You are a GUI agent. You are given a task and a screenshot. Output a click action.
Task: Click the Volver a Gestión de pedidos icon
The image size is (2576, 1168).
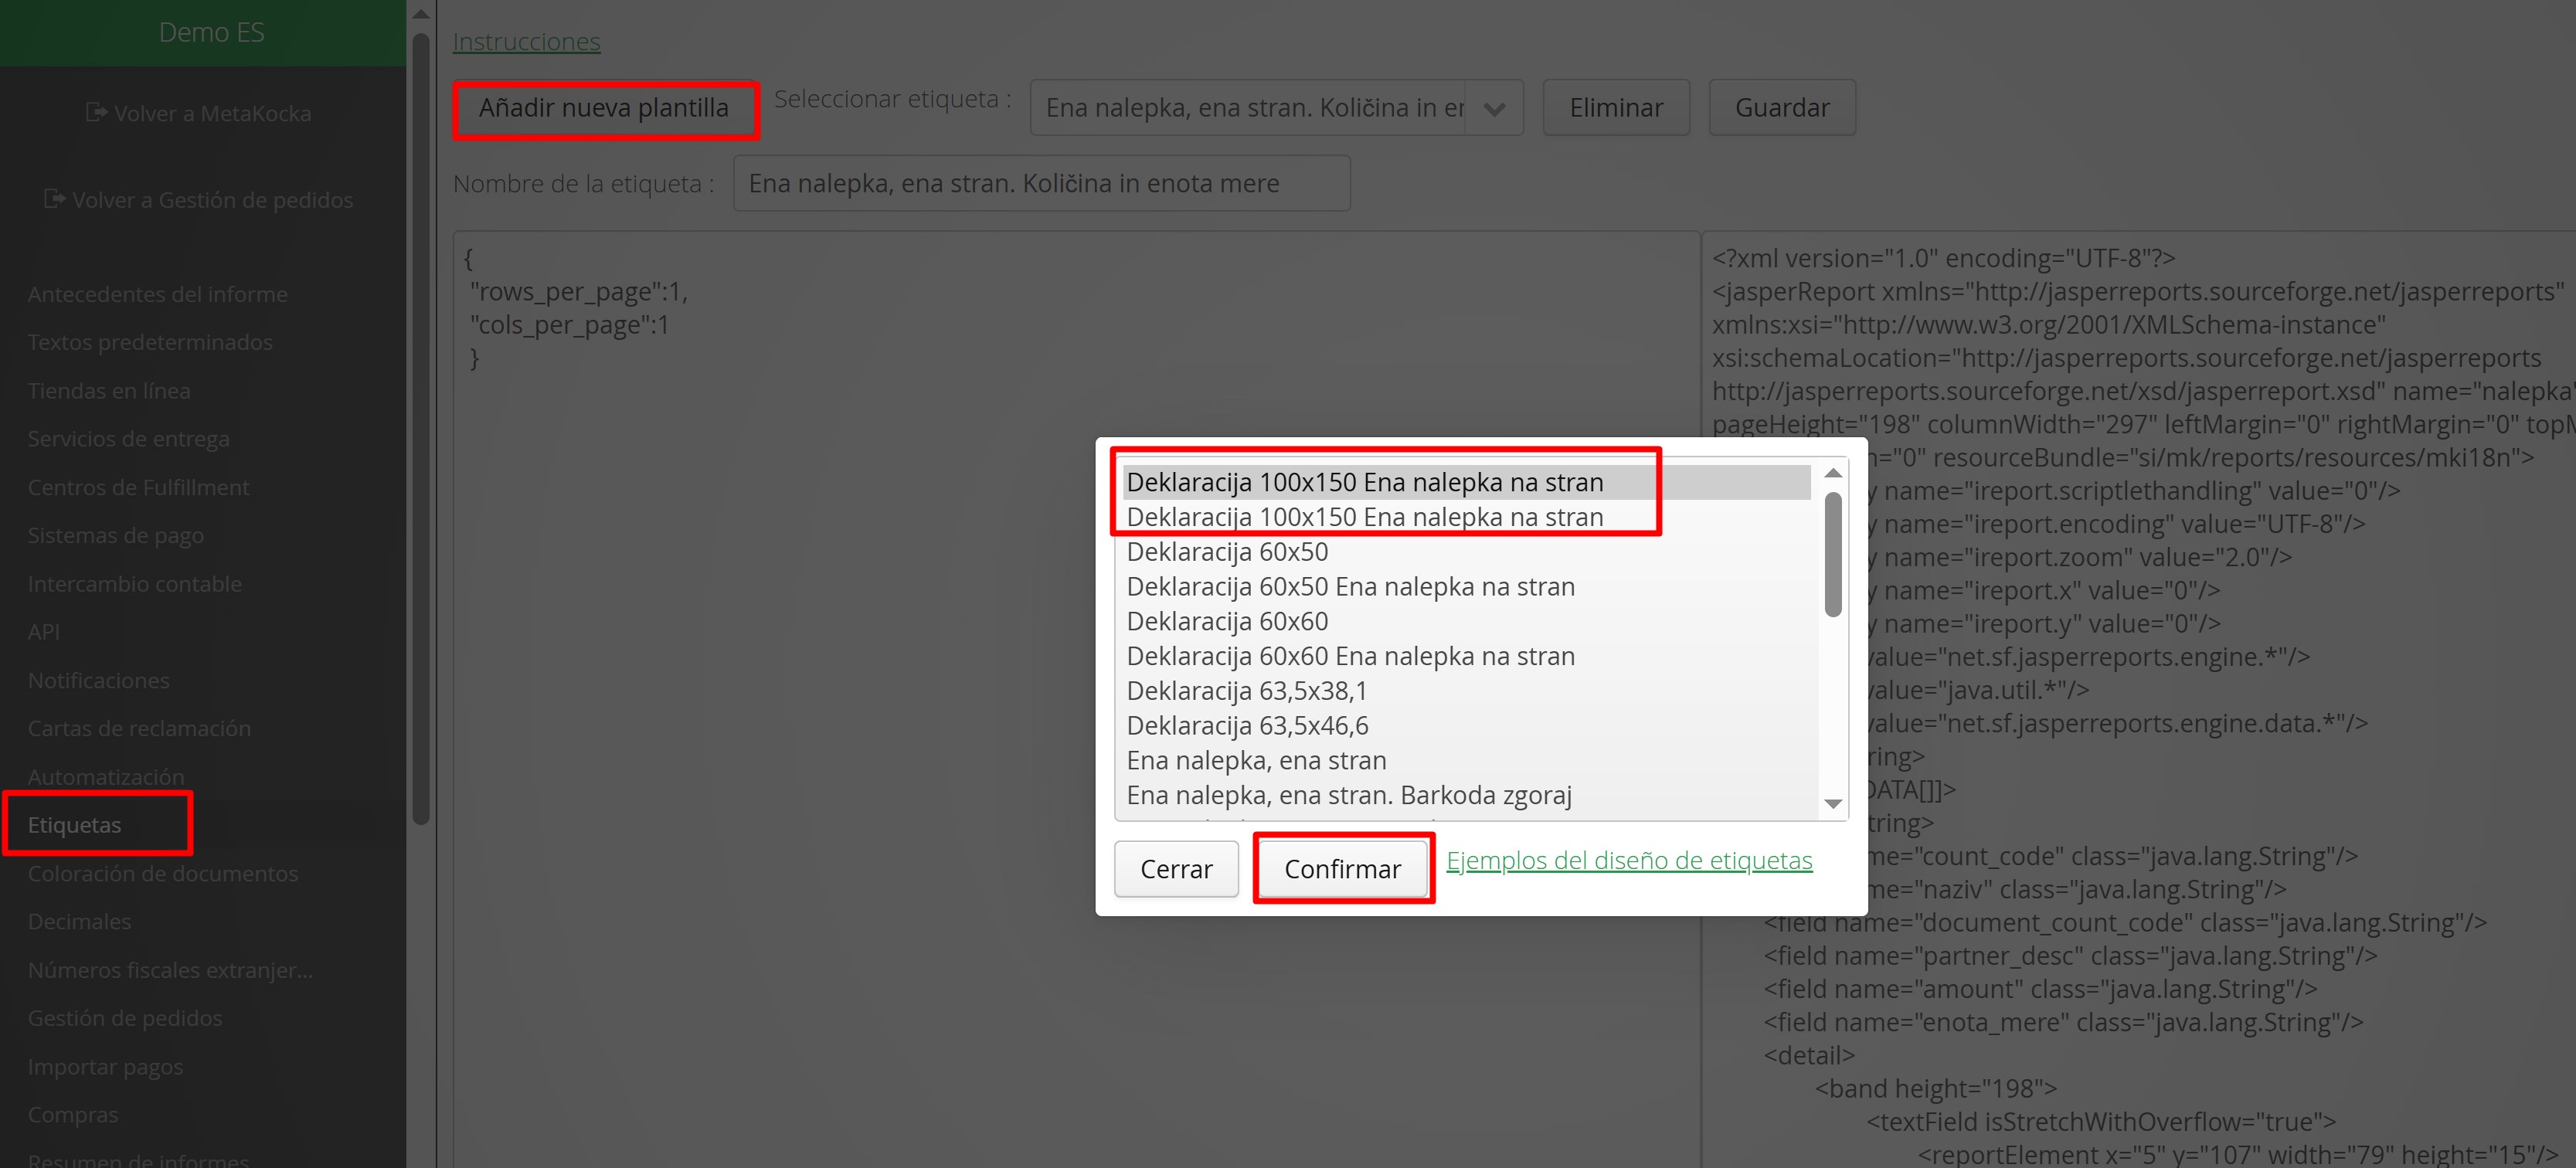pyautogui.click(x=54, y=199)
